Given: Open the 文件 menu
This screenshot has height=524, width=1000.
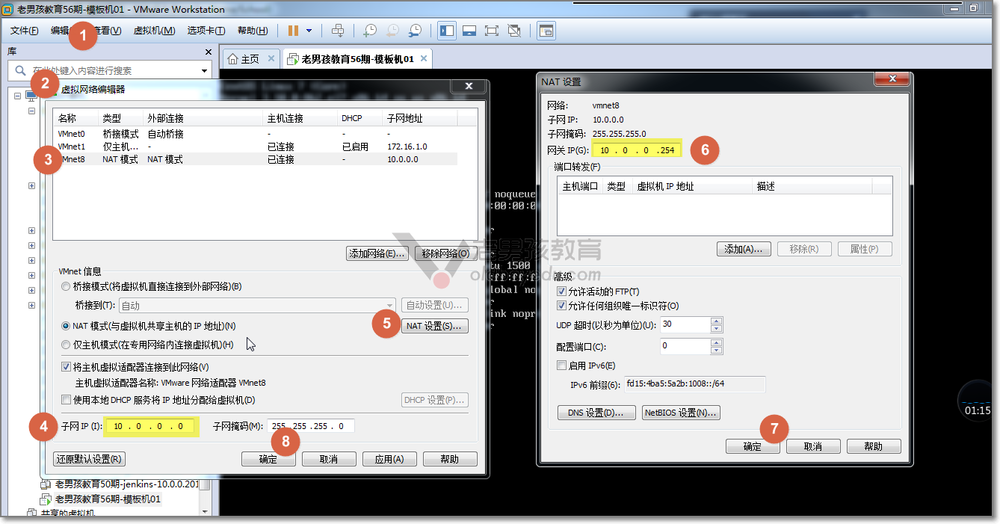Looking at the screenshot, I should (24, 31).
